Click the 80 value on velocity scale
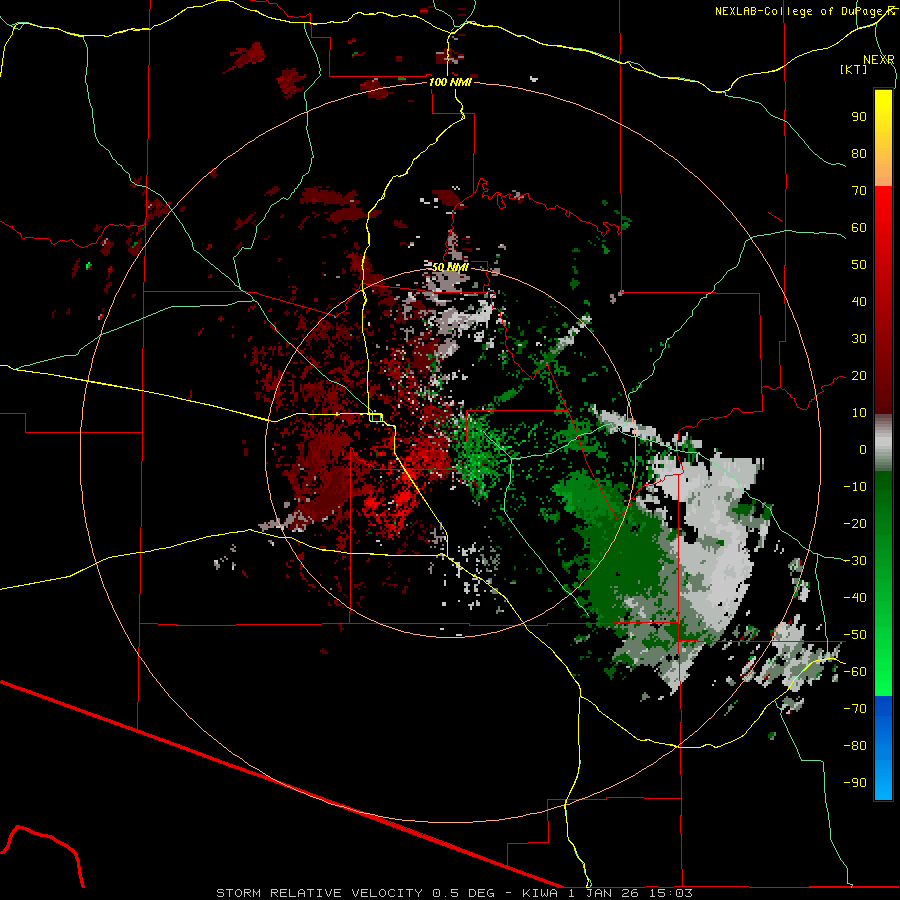The width and height of the screenshot is (900, 900). pyautogui.click(x=859, y=153)
